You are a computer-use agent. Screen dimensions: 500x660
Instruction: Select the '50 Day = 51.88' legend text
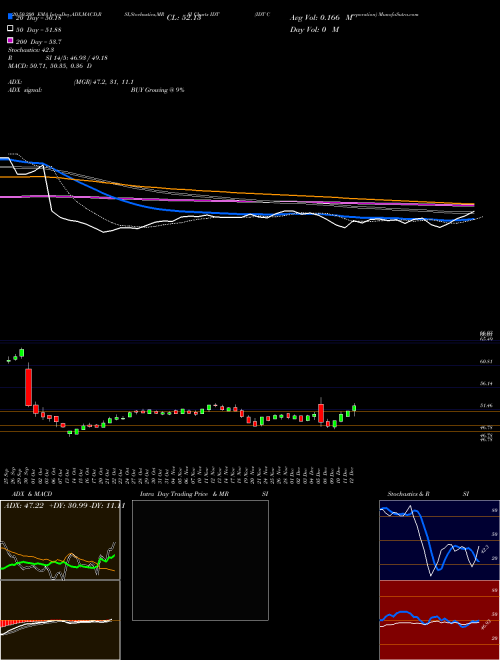pos(39,30)
